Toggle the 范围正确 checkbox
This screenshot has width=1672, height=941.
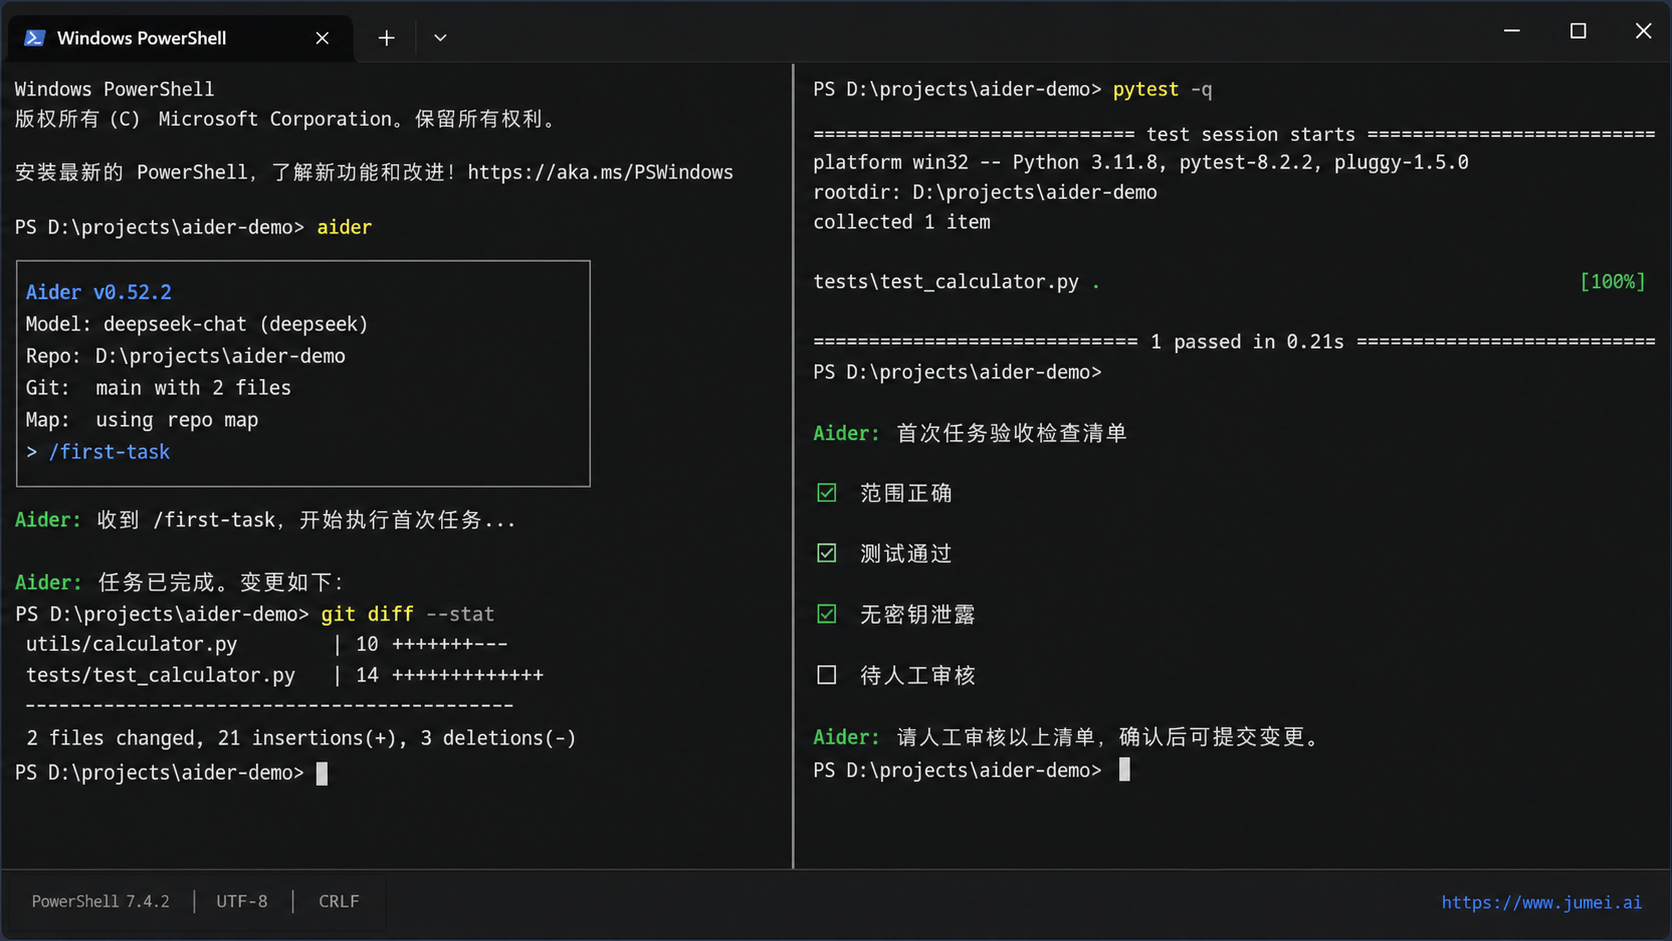(827, 493)
